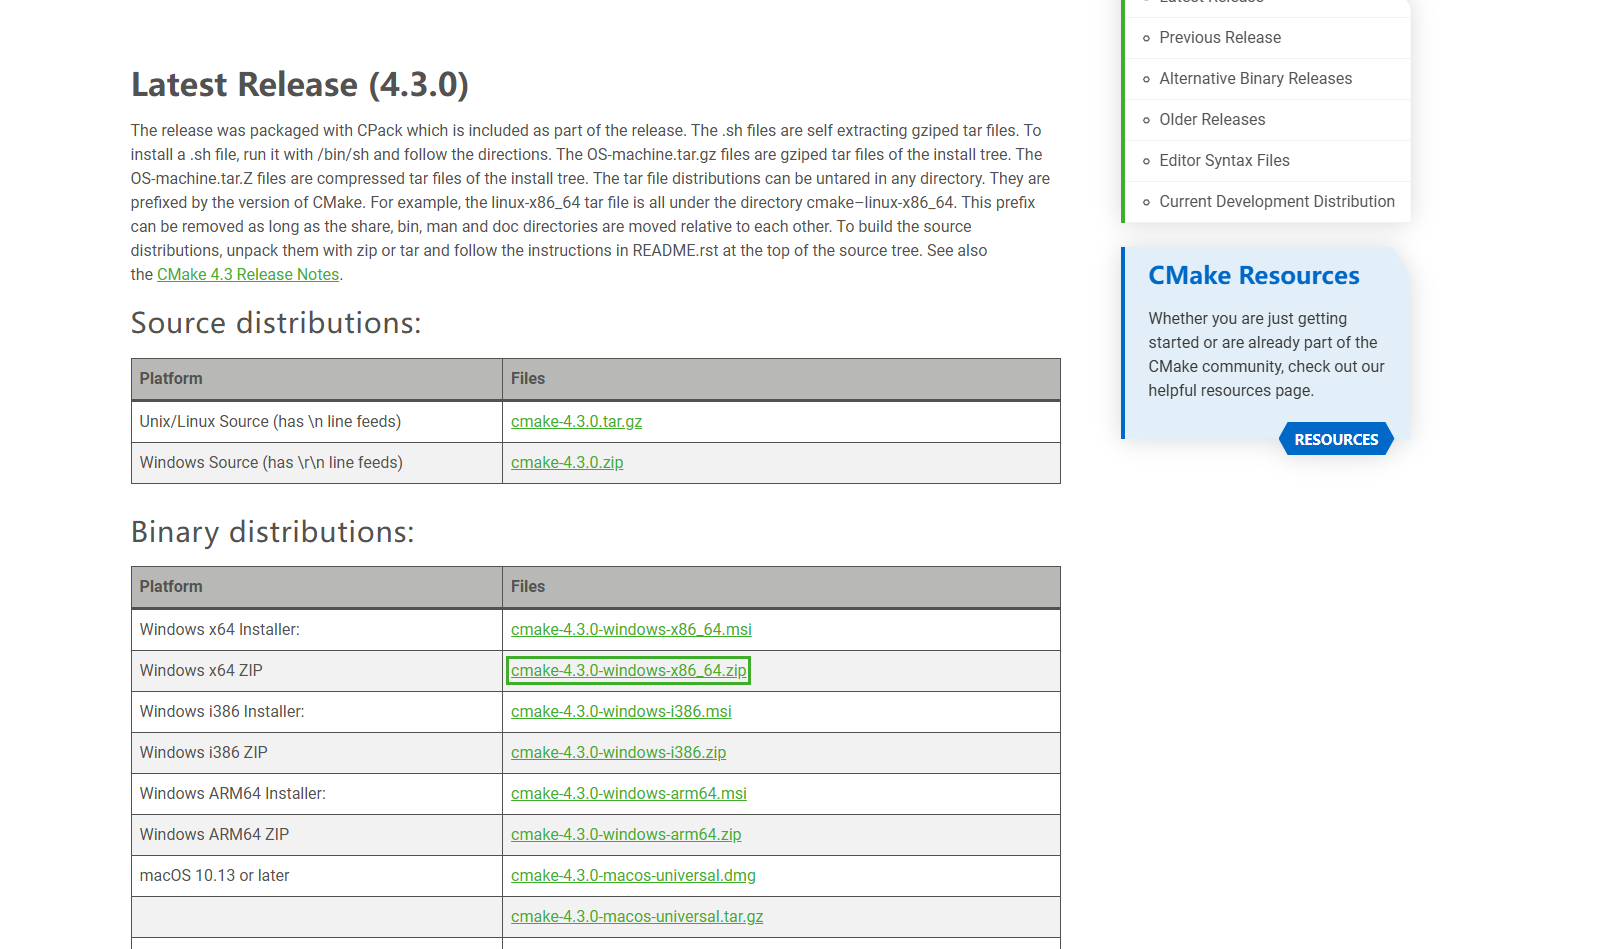
Task: Download cmake-4.3.0-windows-x86_64.msi installer
Action: (x=631, y=630)
